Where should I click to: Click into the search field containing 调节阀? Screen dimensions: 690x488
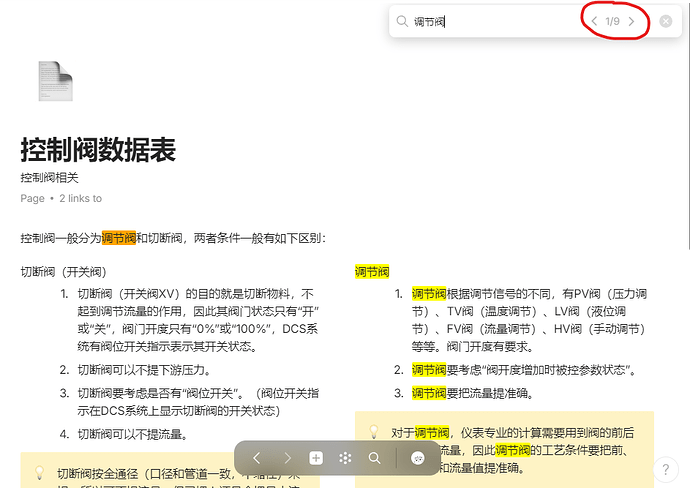pyautogui.click(x=493, y=21)
